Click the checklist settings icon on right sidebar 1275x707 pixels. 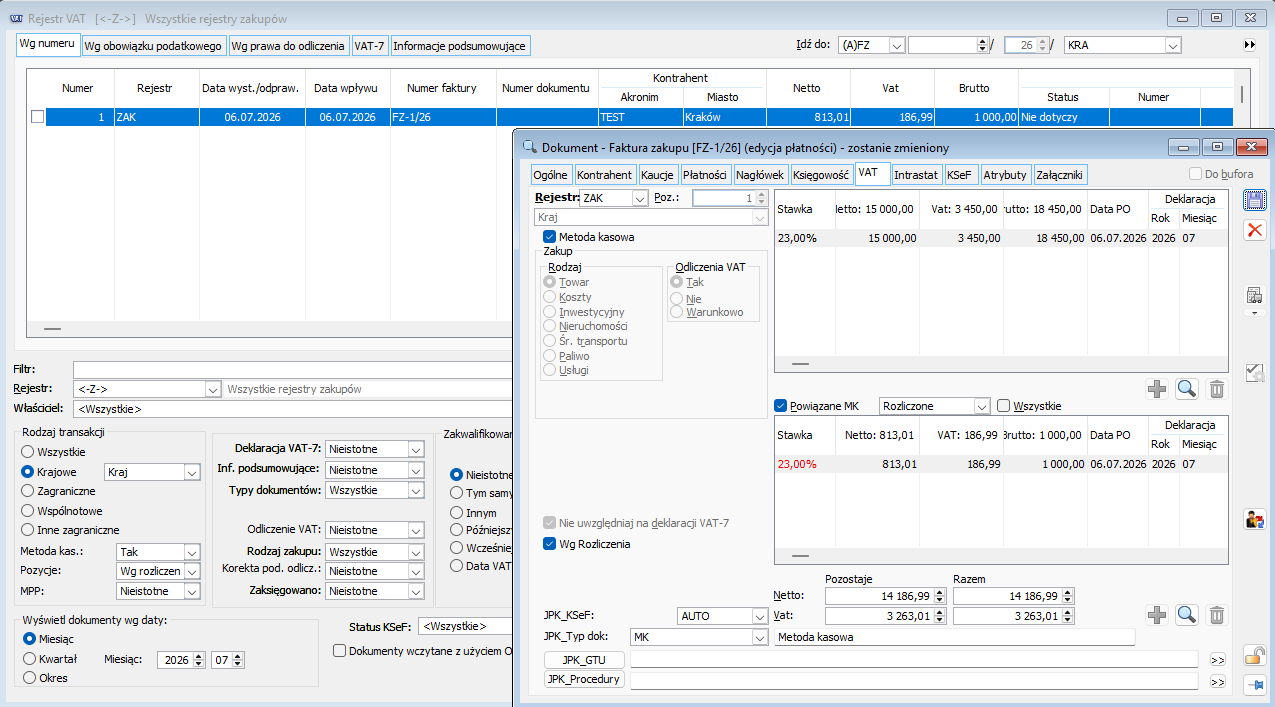pos(1254,372)
